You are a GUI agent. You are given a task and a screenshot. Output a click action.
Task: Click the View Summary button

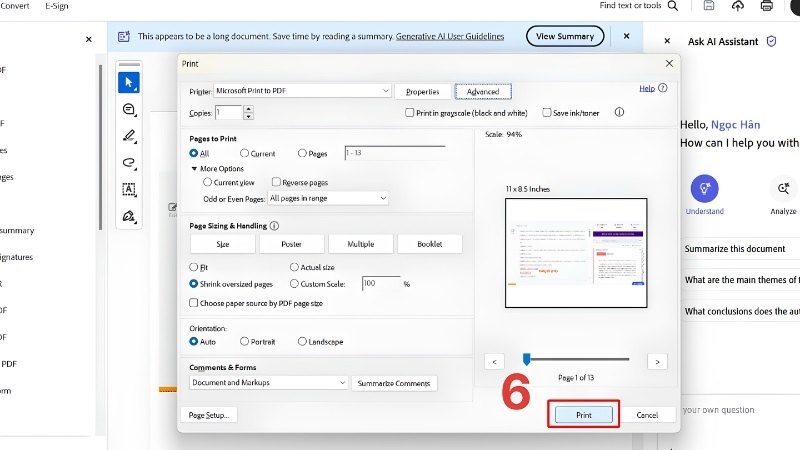click(565, 36)
